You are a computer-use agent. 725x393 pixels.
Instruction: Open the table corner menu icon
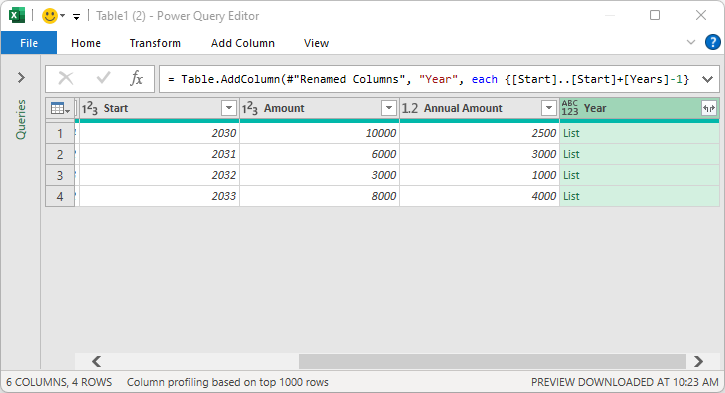(60, 109)
